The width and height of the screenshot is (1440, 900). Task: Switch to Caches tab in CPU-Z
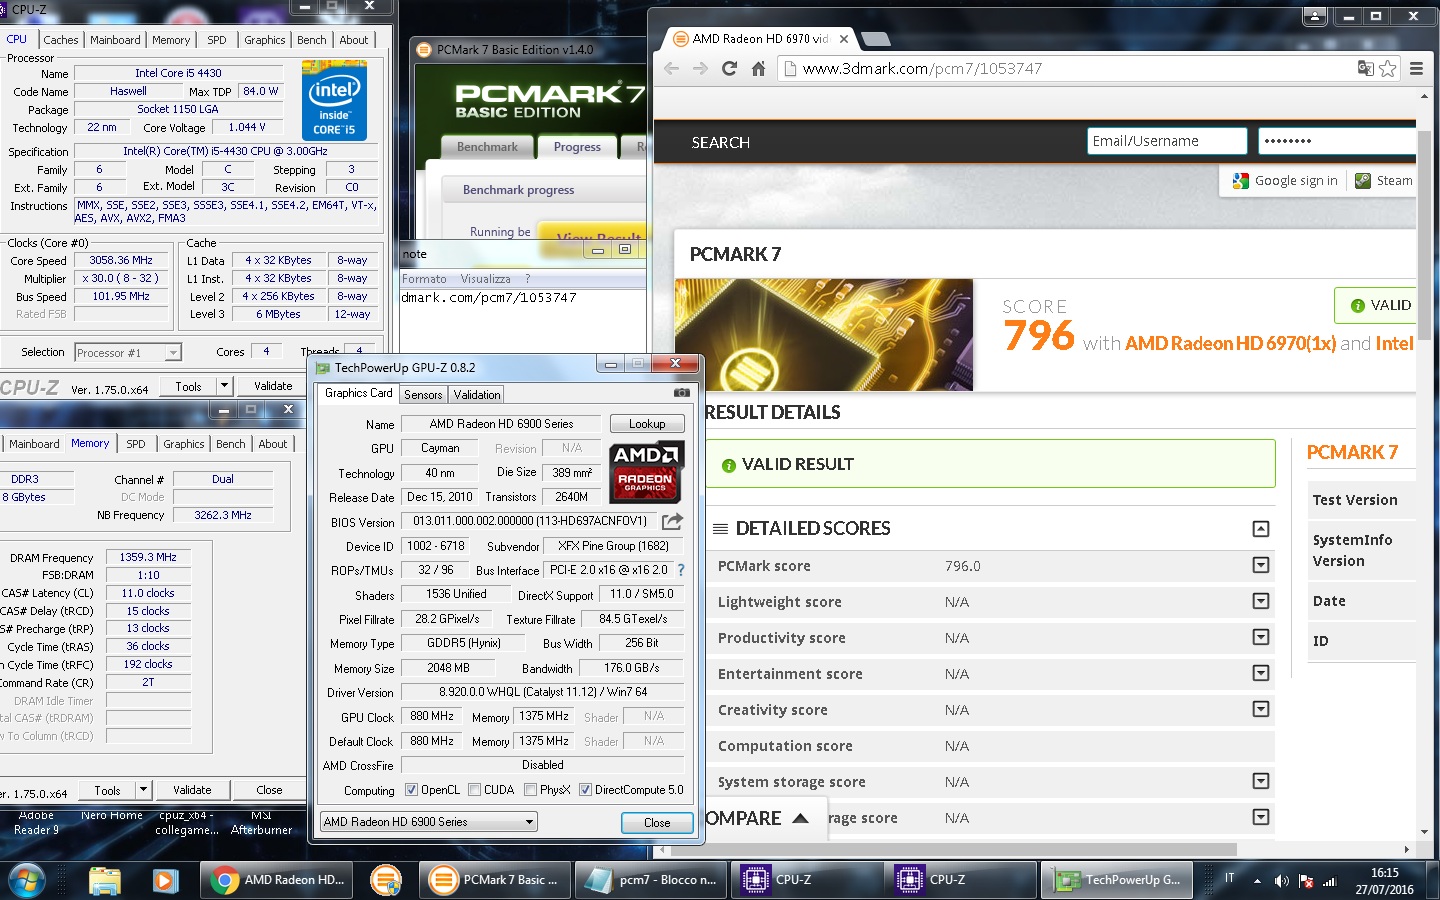click(60, 40)
